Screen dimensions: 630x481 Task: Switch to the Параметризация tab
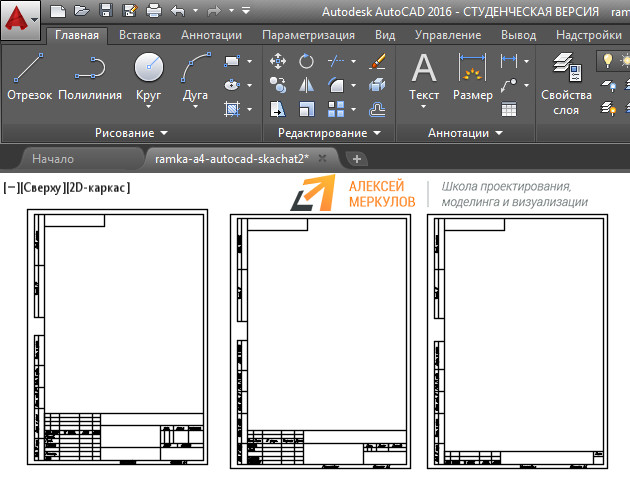click(x=309, y=35)
